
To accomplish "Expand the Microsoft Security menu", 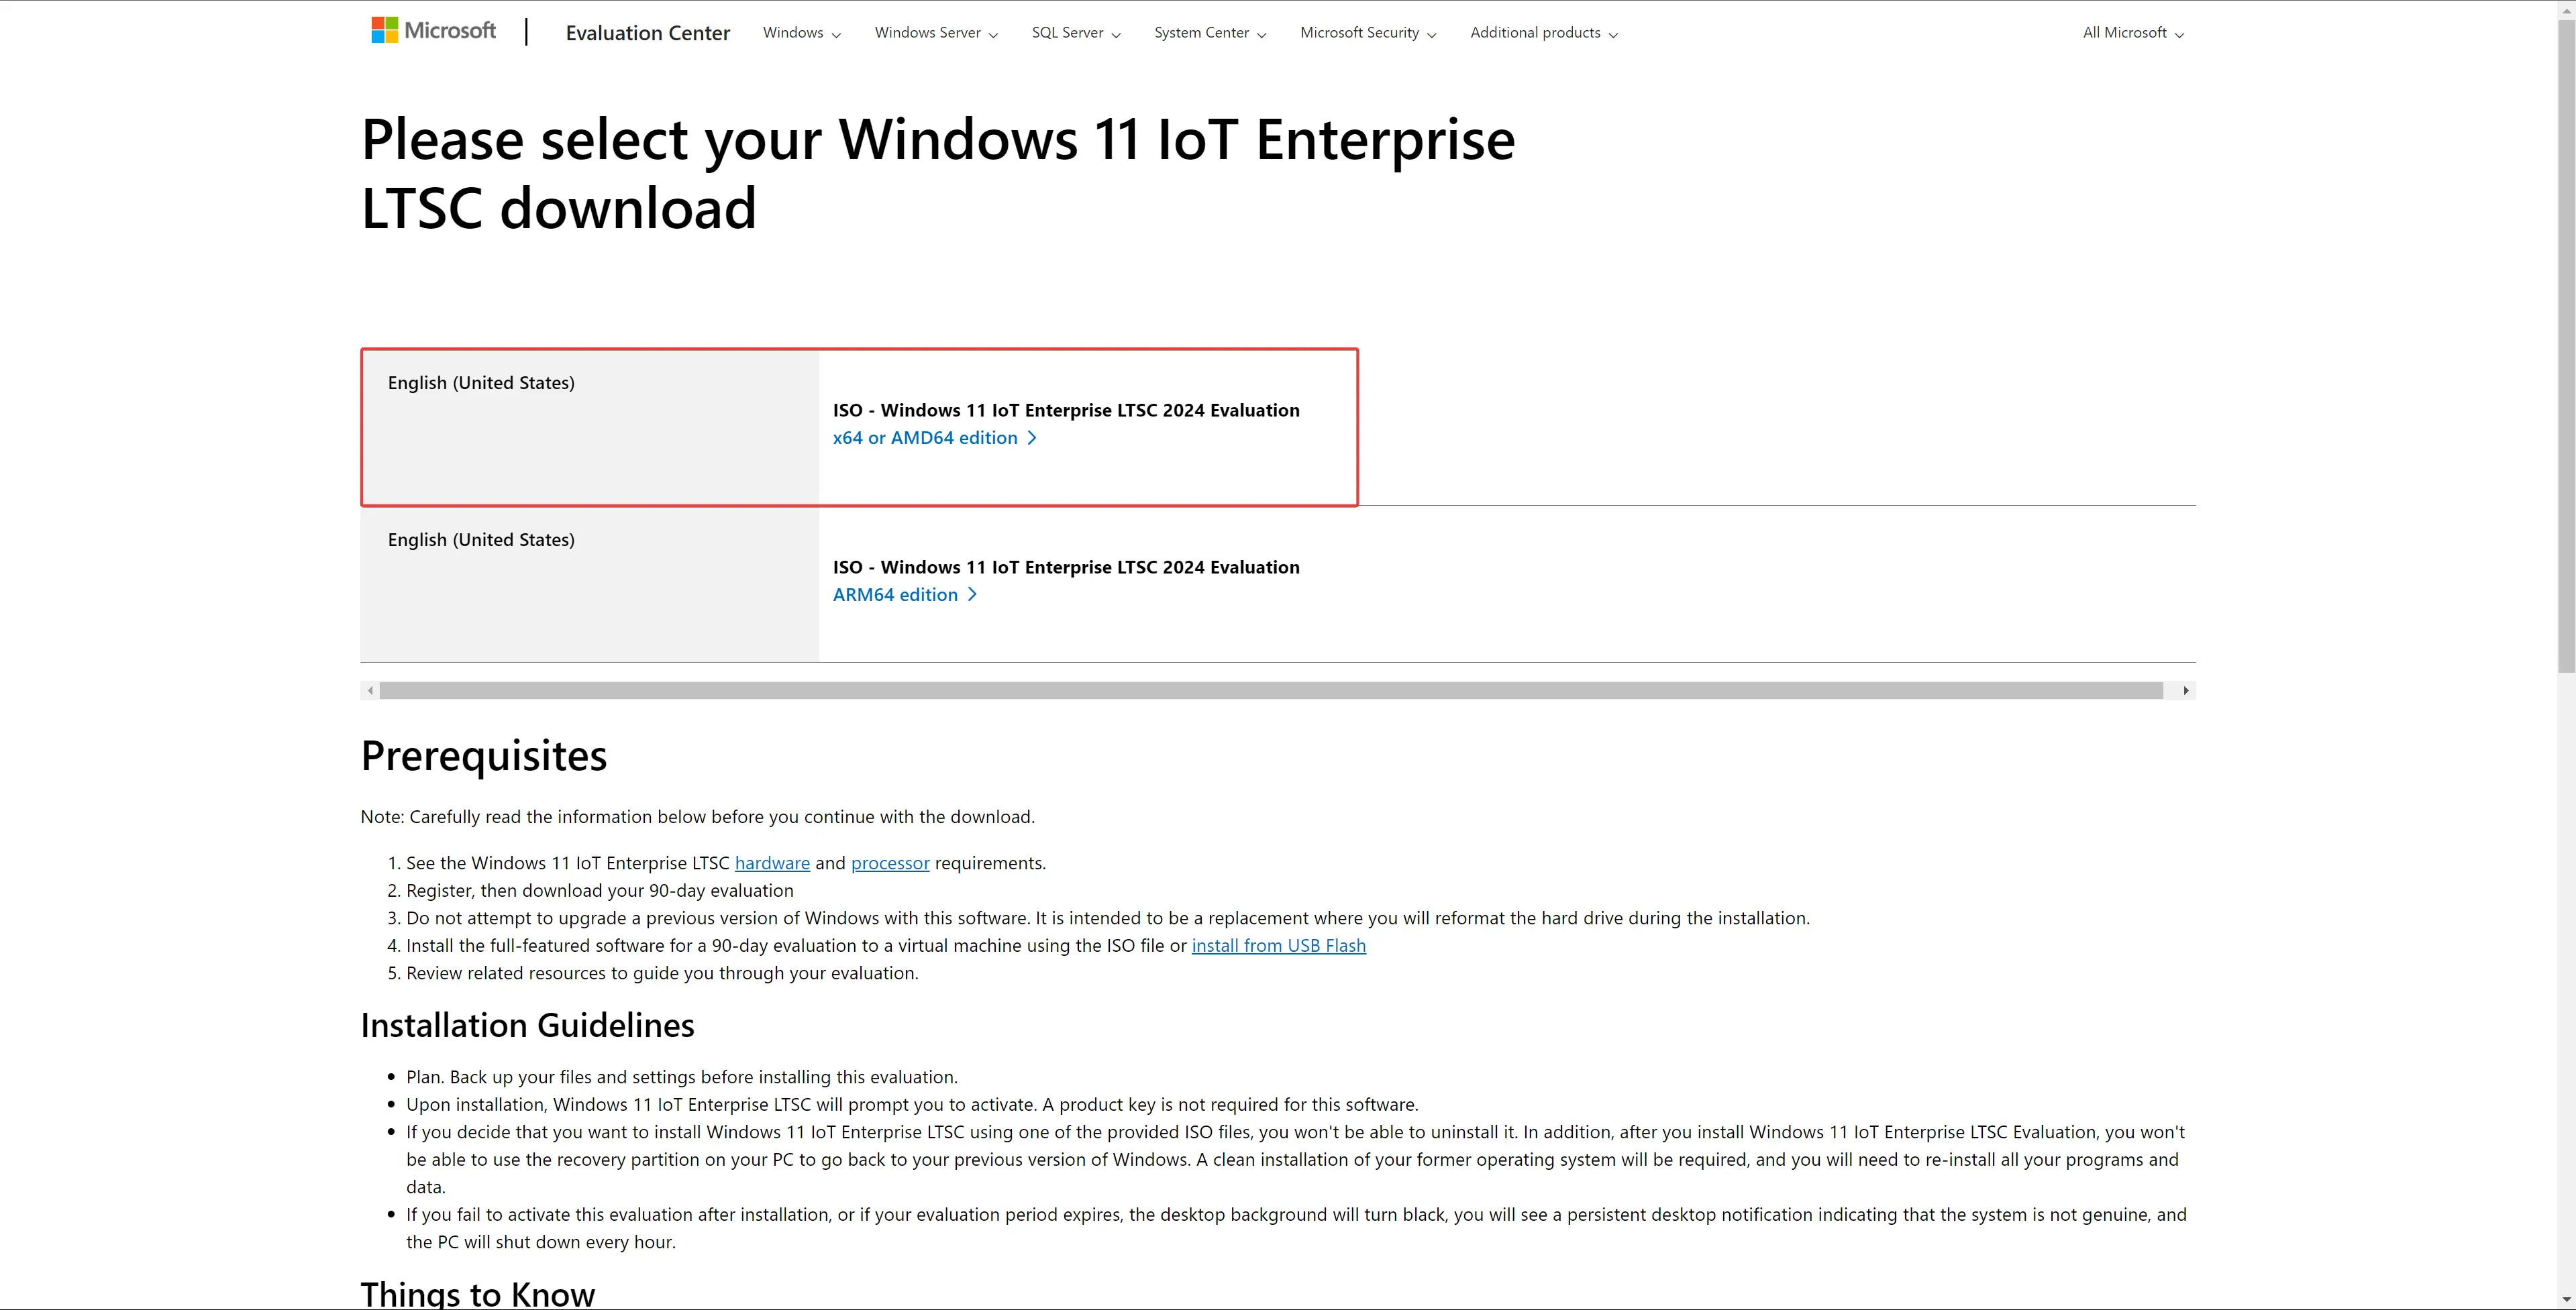I will click(x=1368, y=33).
